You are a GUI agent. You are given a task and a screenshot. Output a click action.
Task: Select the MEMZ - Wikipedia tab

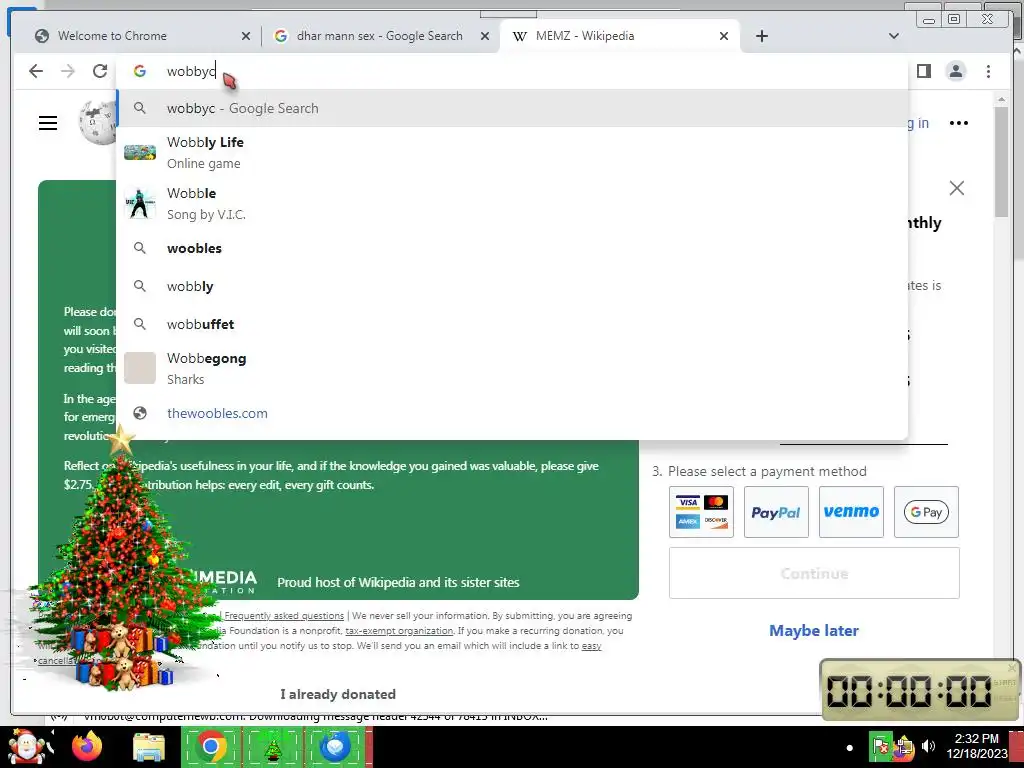point(620,36)
